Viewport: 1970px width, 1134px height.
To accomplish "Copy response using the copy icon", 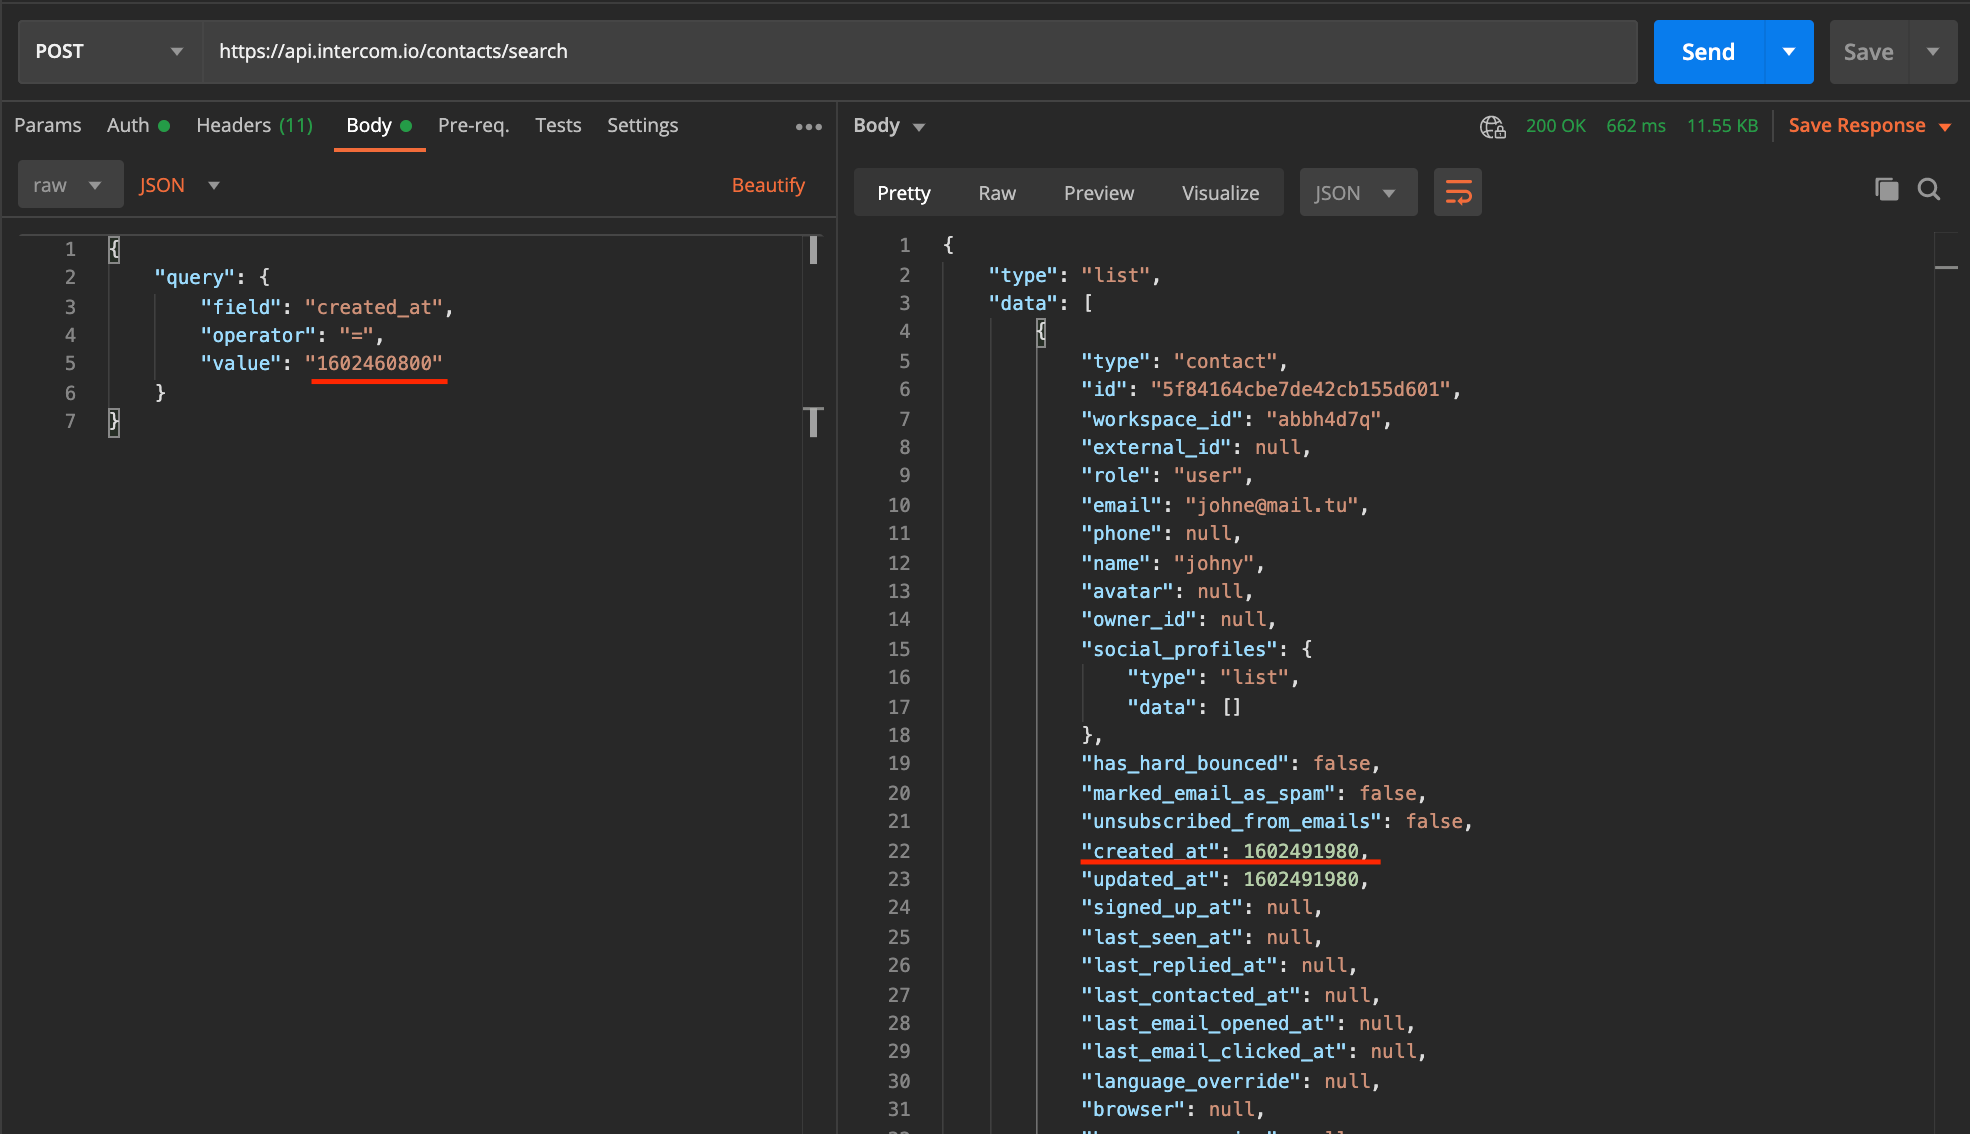I will coord(1886,189).
